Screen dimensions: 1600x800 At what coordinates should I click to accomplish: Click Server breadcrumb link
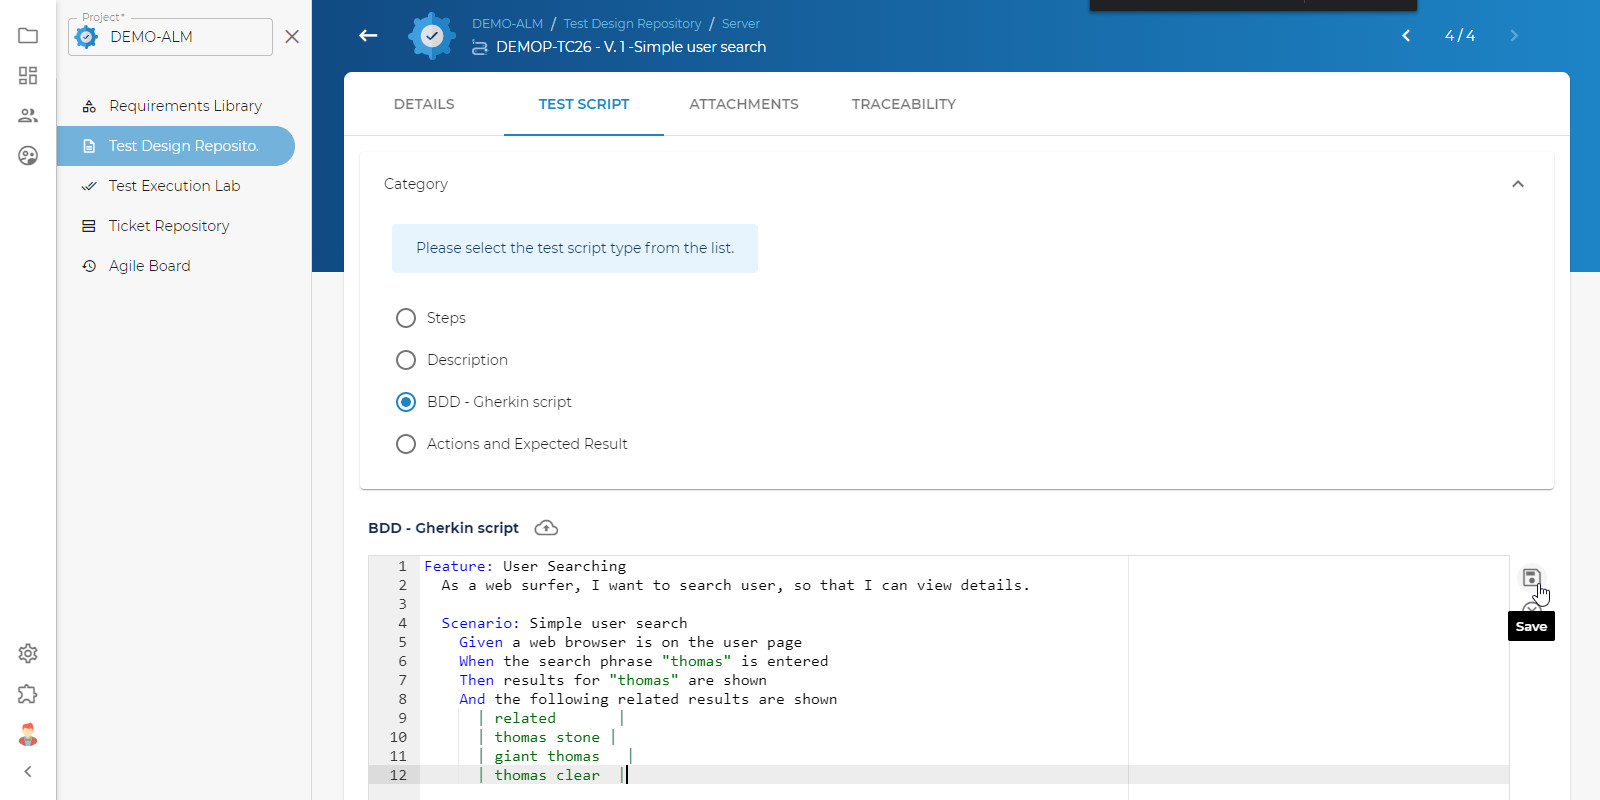[741, 23]
